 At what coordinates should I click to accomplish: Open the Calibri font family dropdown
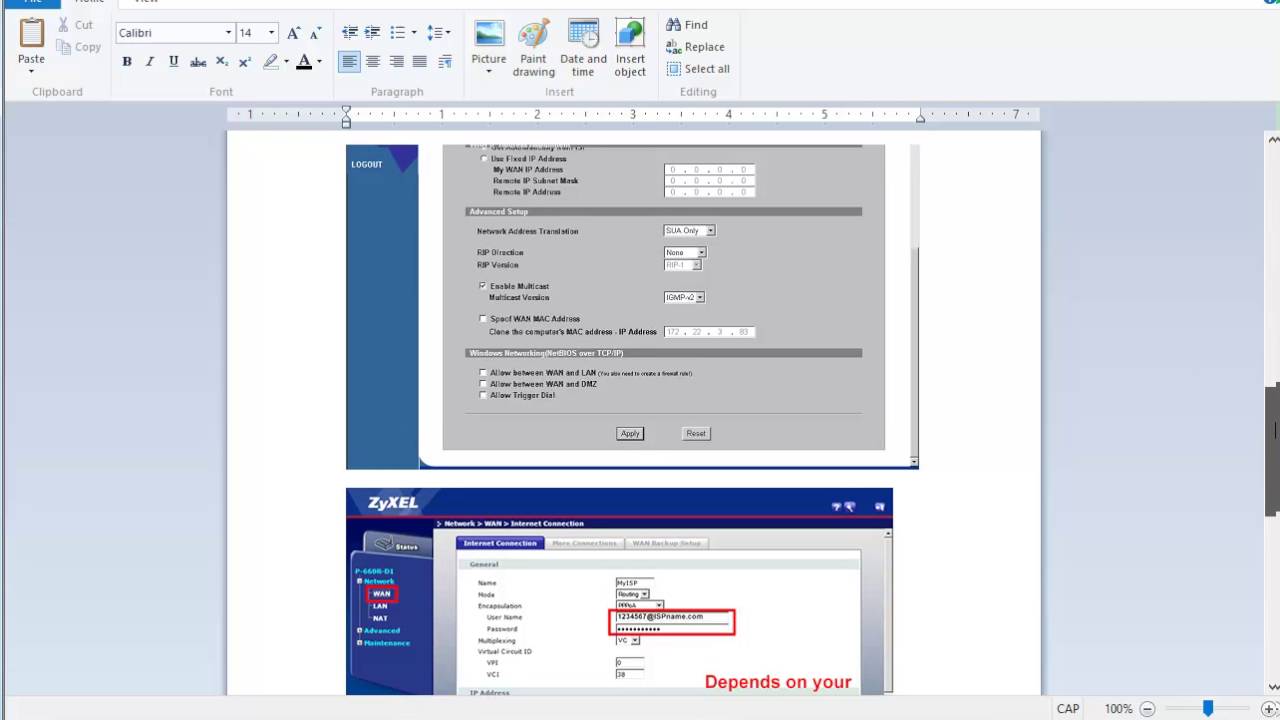tap(228, 33)
